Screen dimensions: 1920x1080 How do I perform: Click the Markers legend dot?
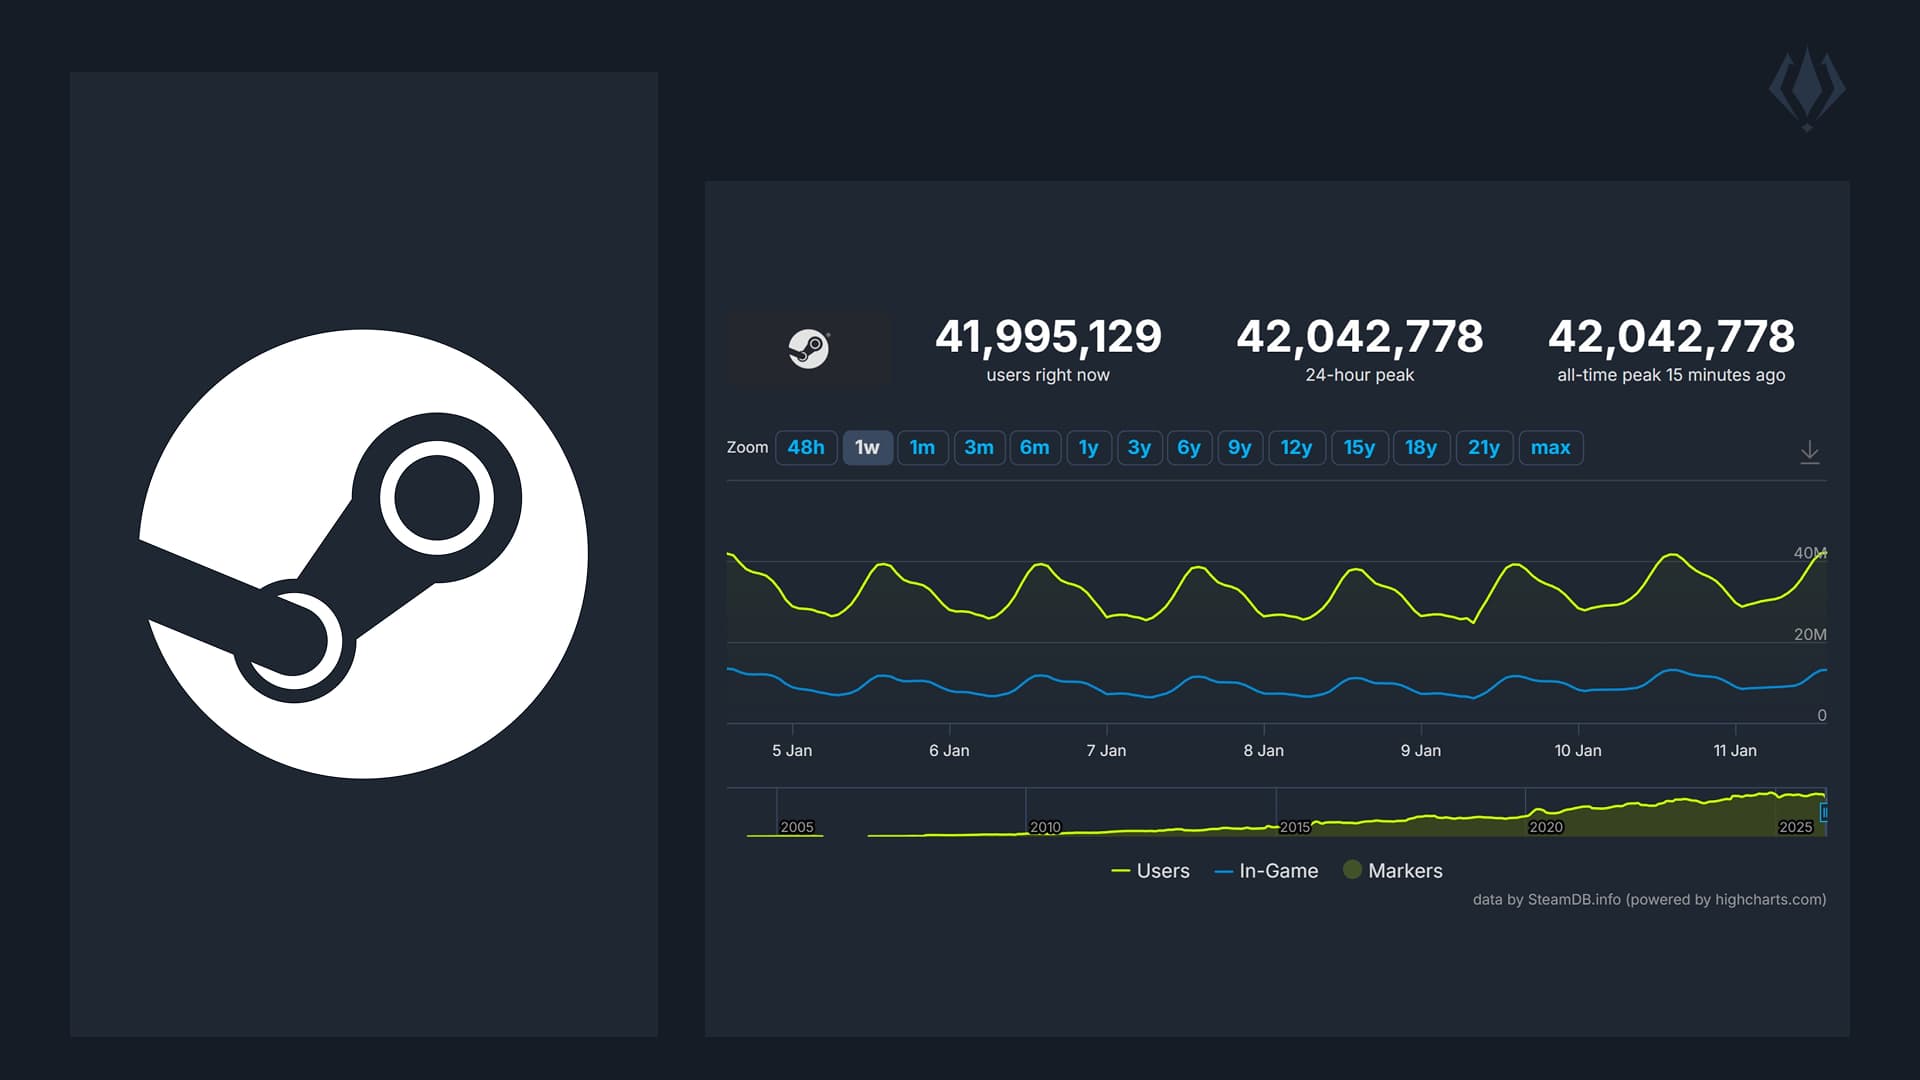[x=1355, y=871]
